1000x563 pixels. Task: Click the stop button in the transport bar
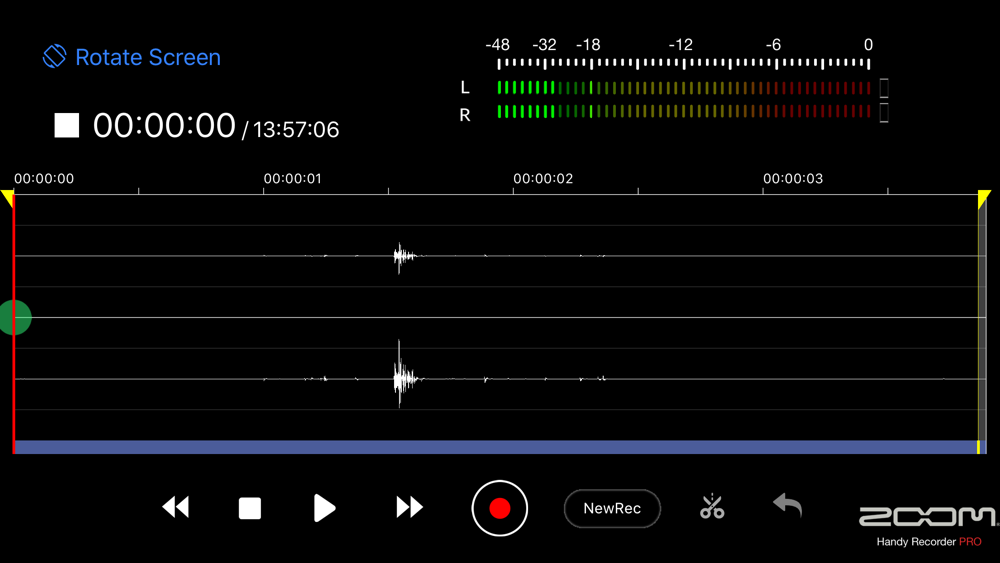tap(249, 508)
